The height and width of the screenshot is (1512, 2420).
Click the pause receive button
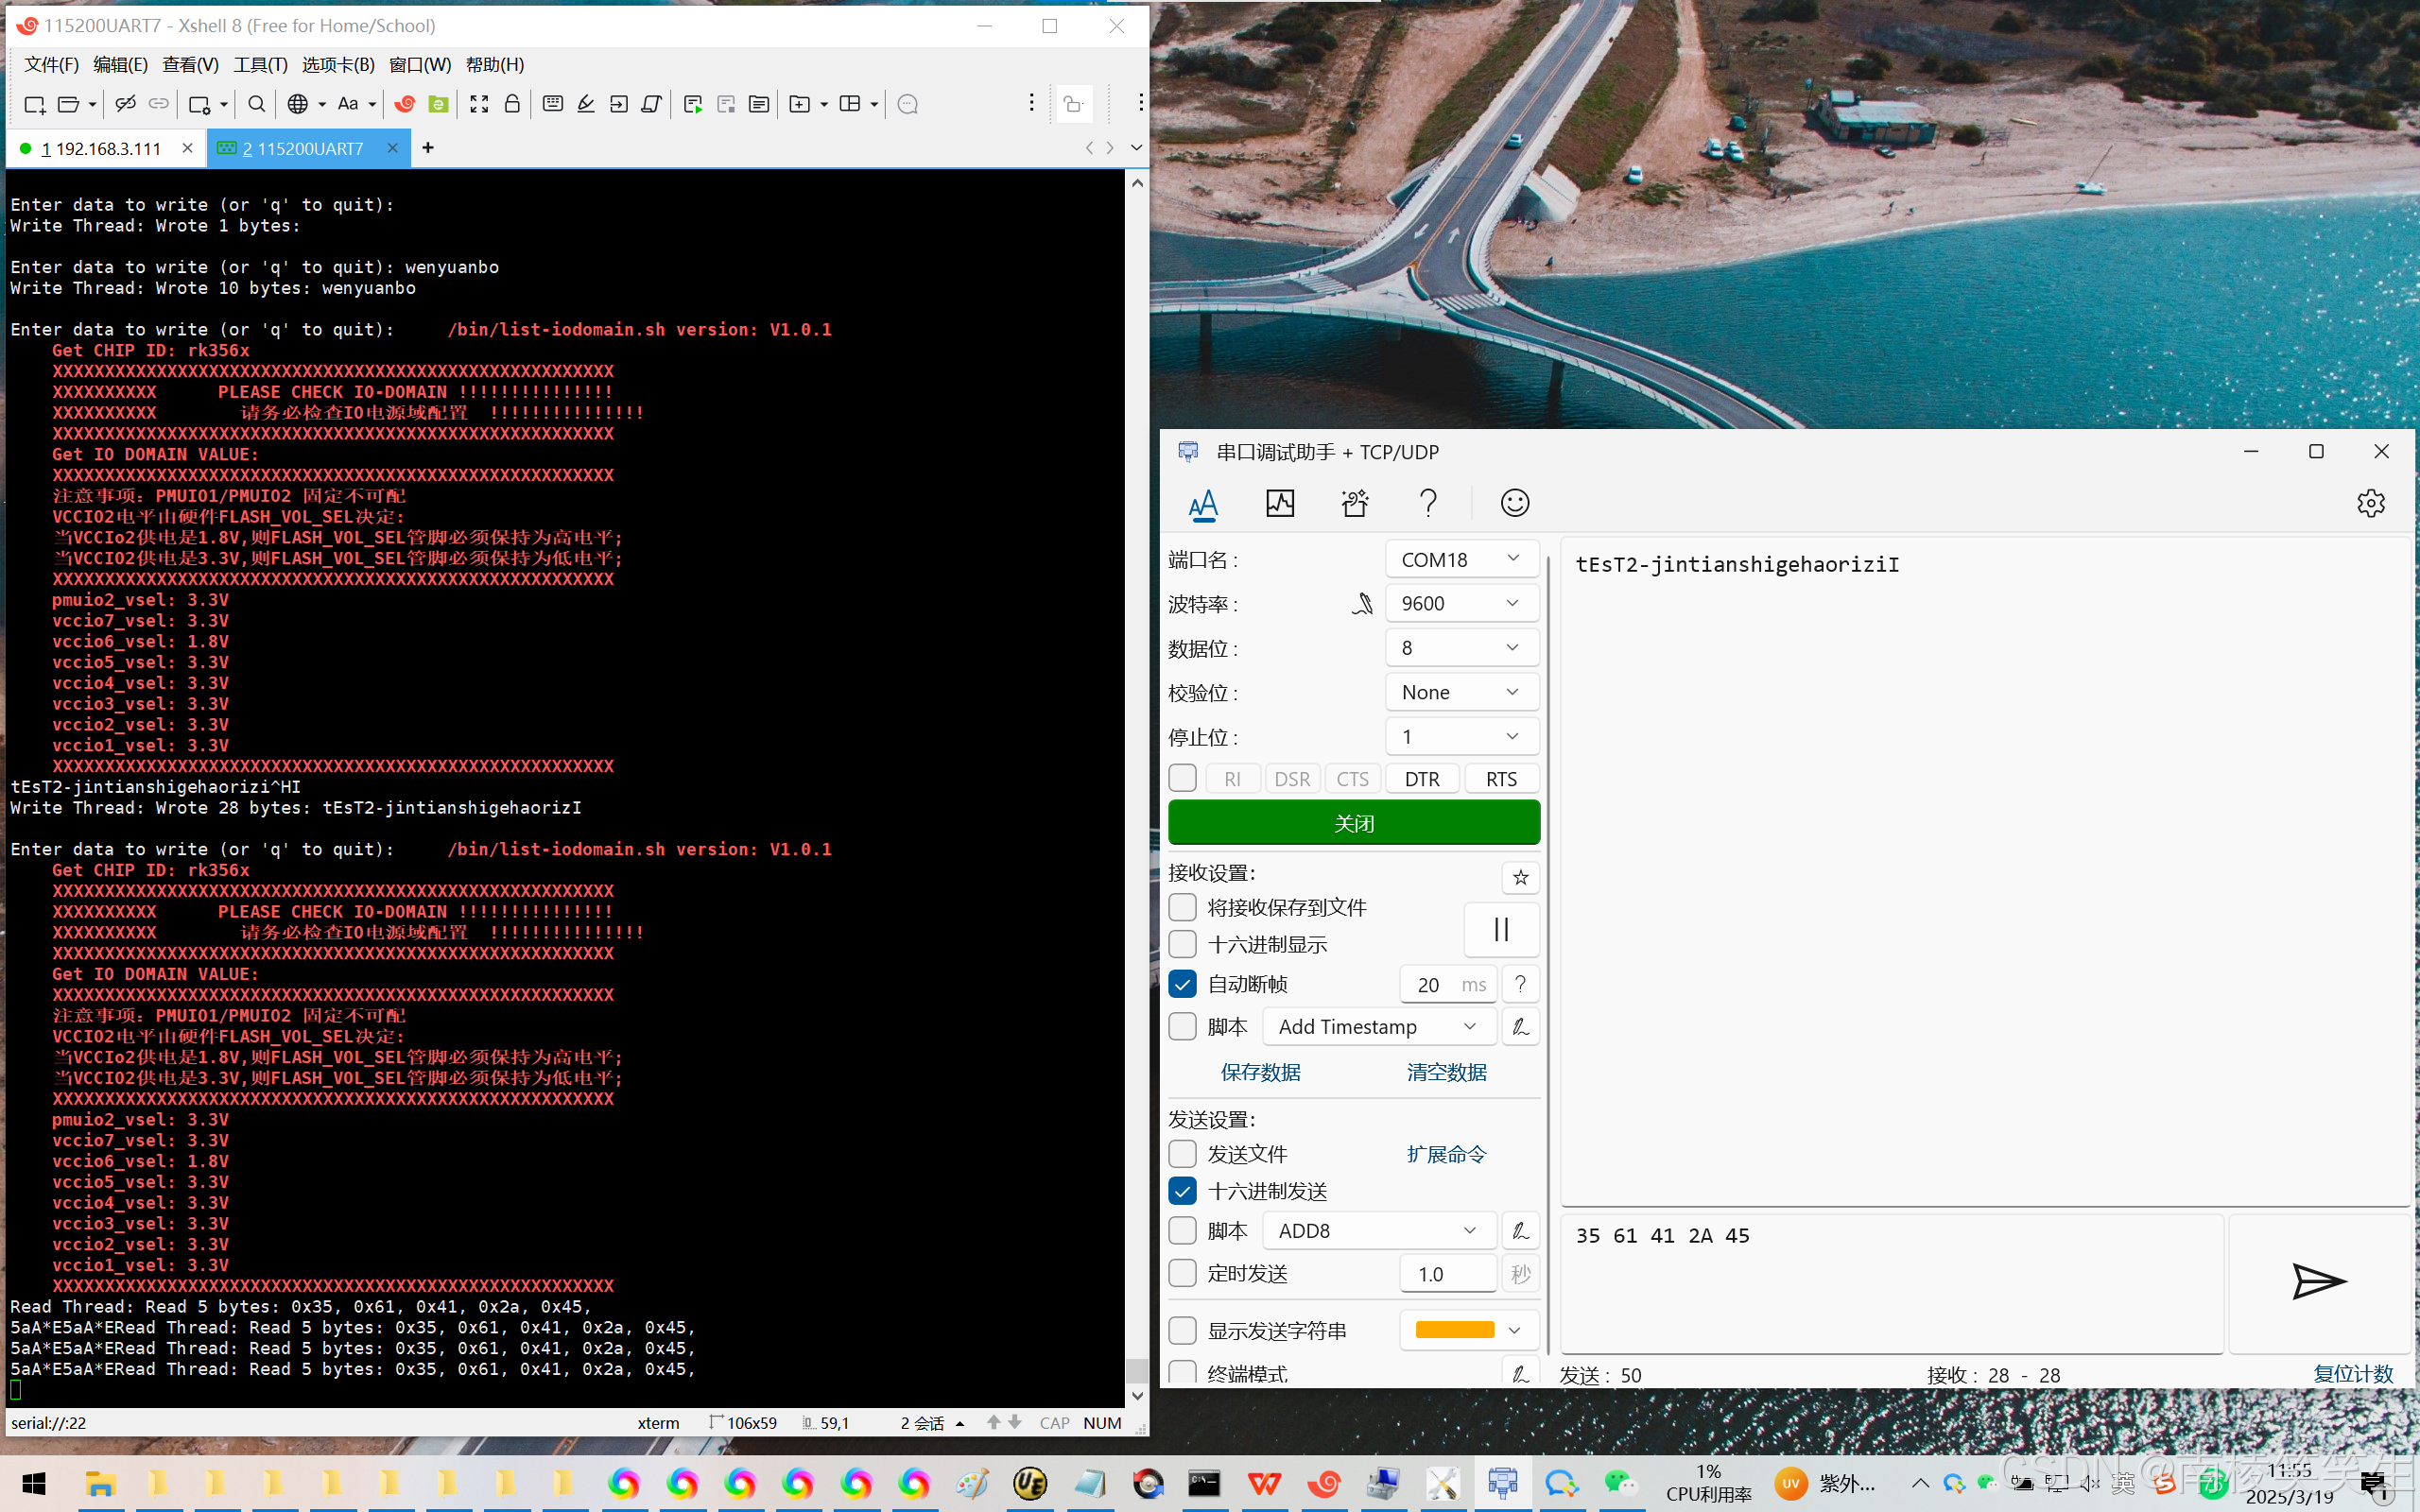pyautogui.click(x=1500, y=929)
